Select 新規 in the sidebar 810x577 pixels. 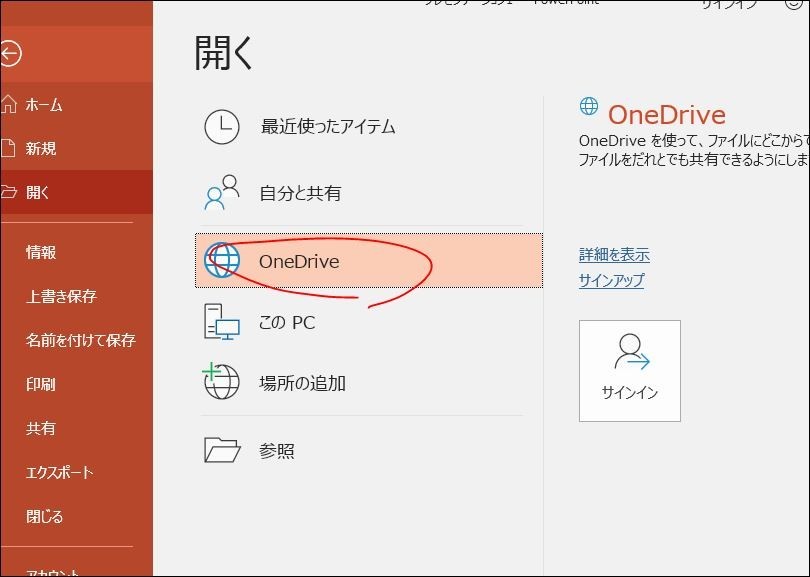coord(76,148)
